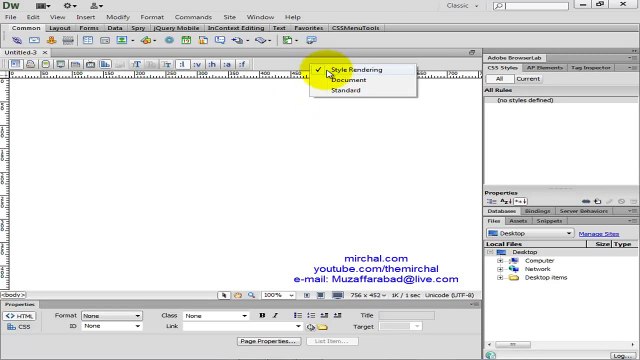Switch CSS Styles panel to Current mode
This screenshot has height=360, width=640.
(528, 79)
